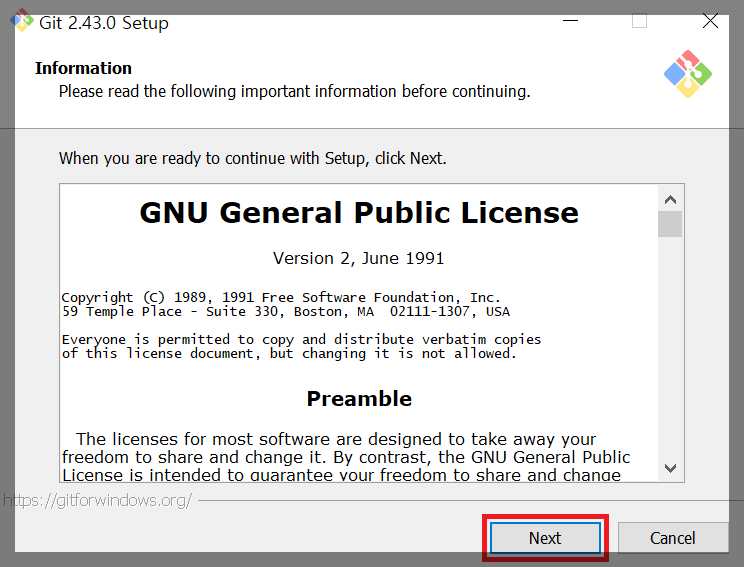
Task: Click the "Information" heading
Action: 83,68
